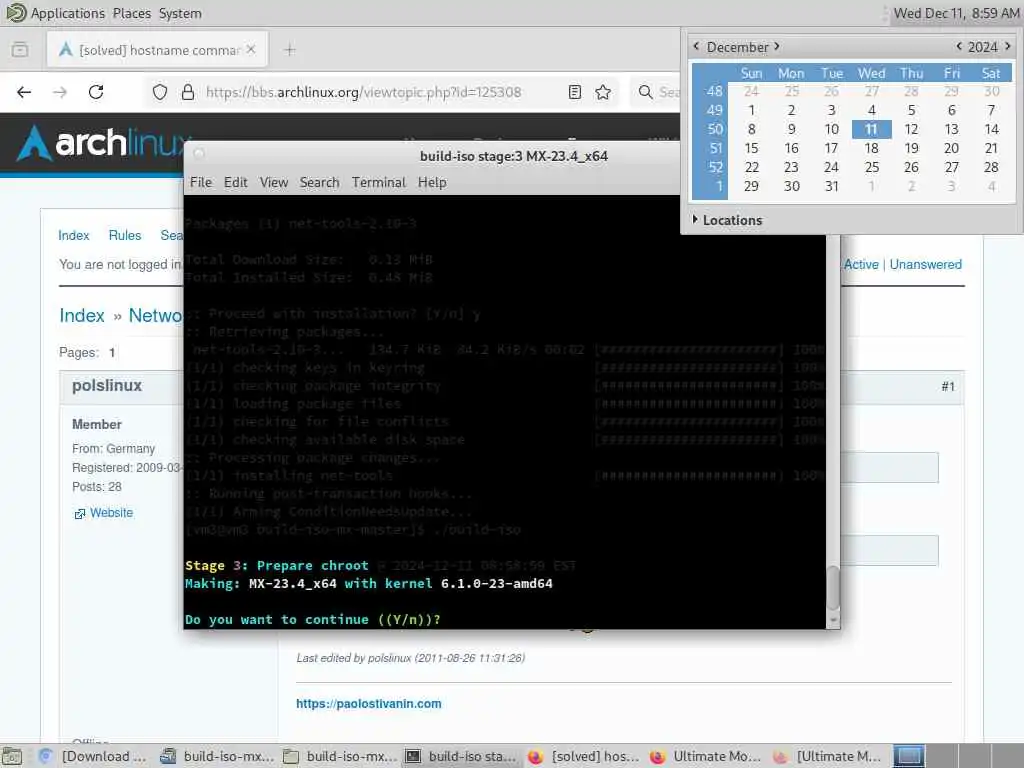
Task: Open the terminal File menu
Action: coord(200,182)
